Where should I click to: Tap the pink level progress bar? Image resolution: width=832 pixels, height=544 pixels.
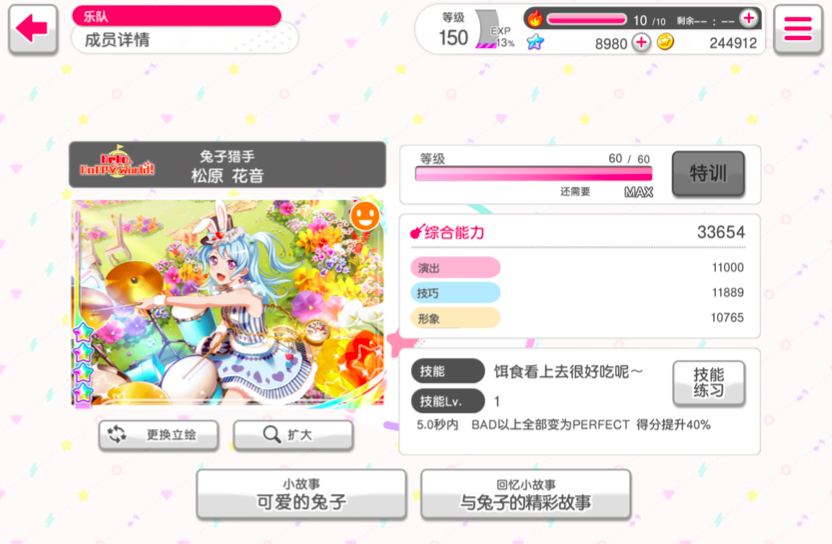534,174
